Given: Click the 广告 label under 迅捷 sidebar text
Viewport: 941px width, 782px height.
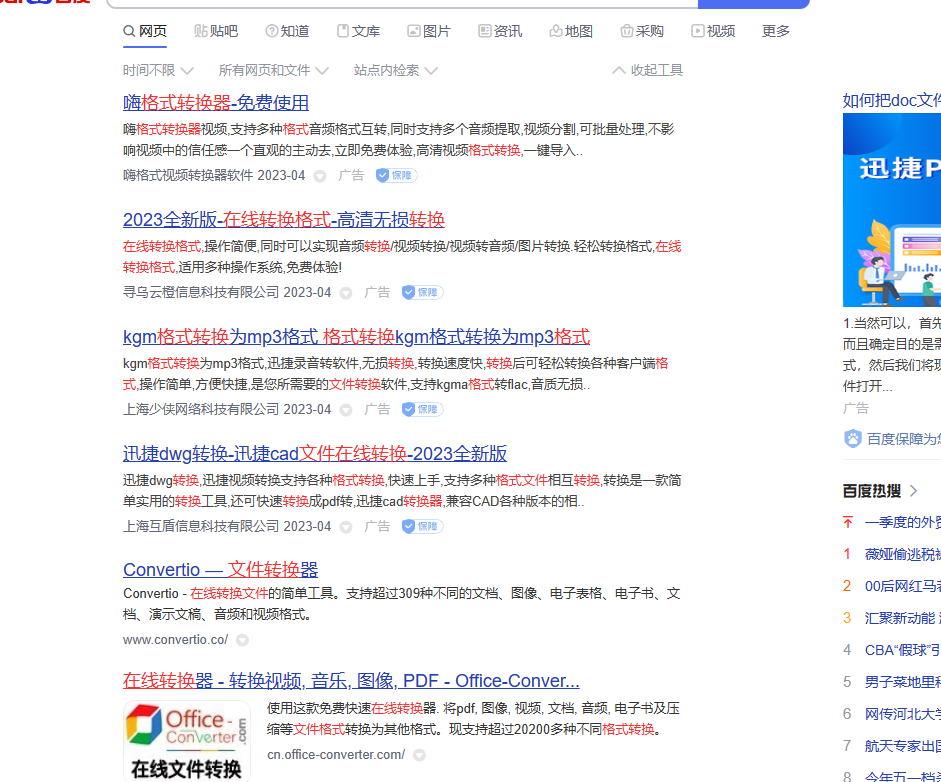Looking at the screenshot, I should (856, 409).
